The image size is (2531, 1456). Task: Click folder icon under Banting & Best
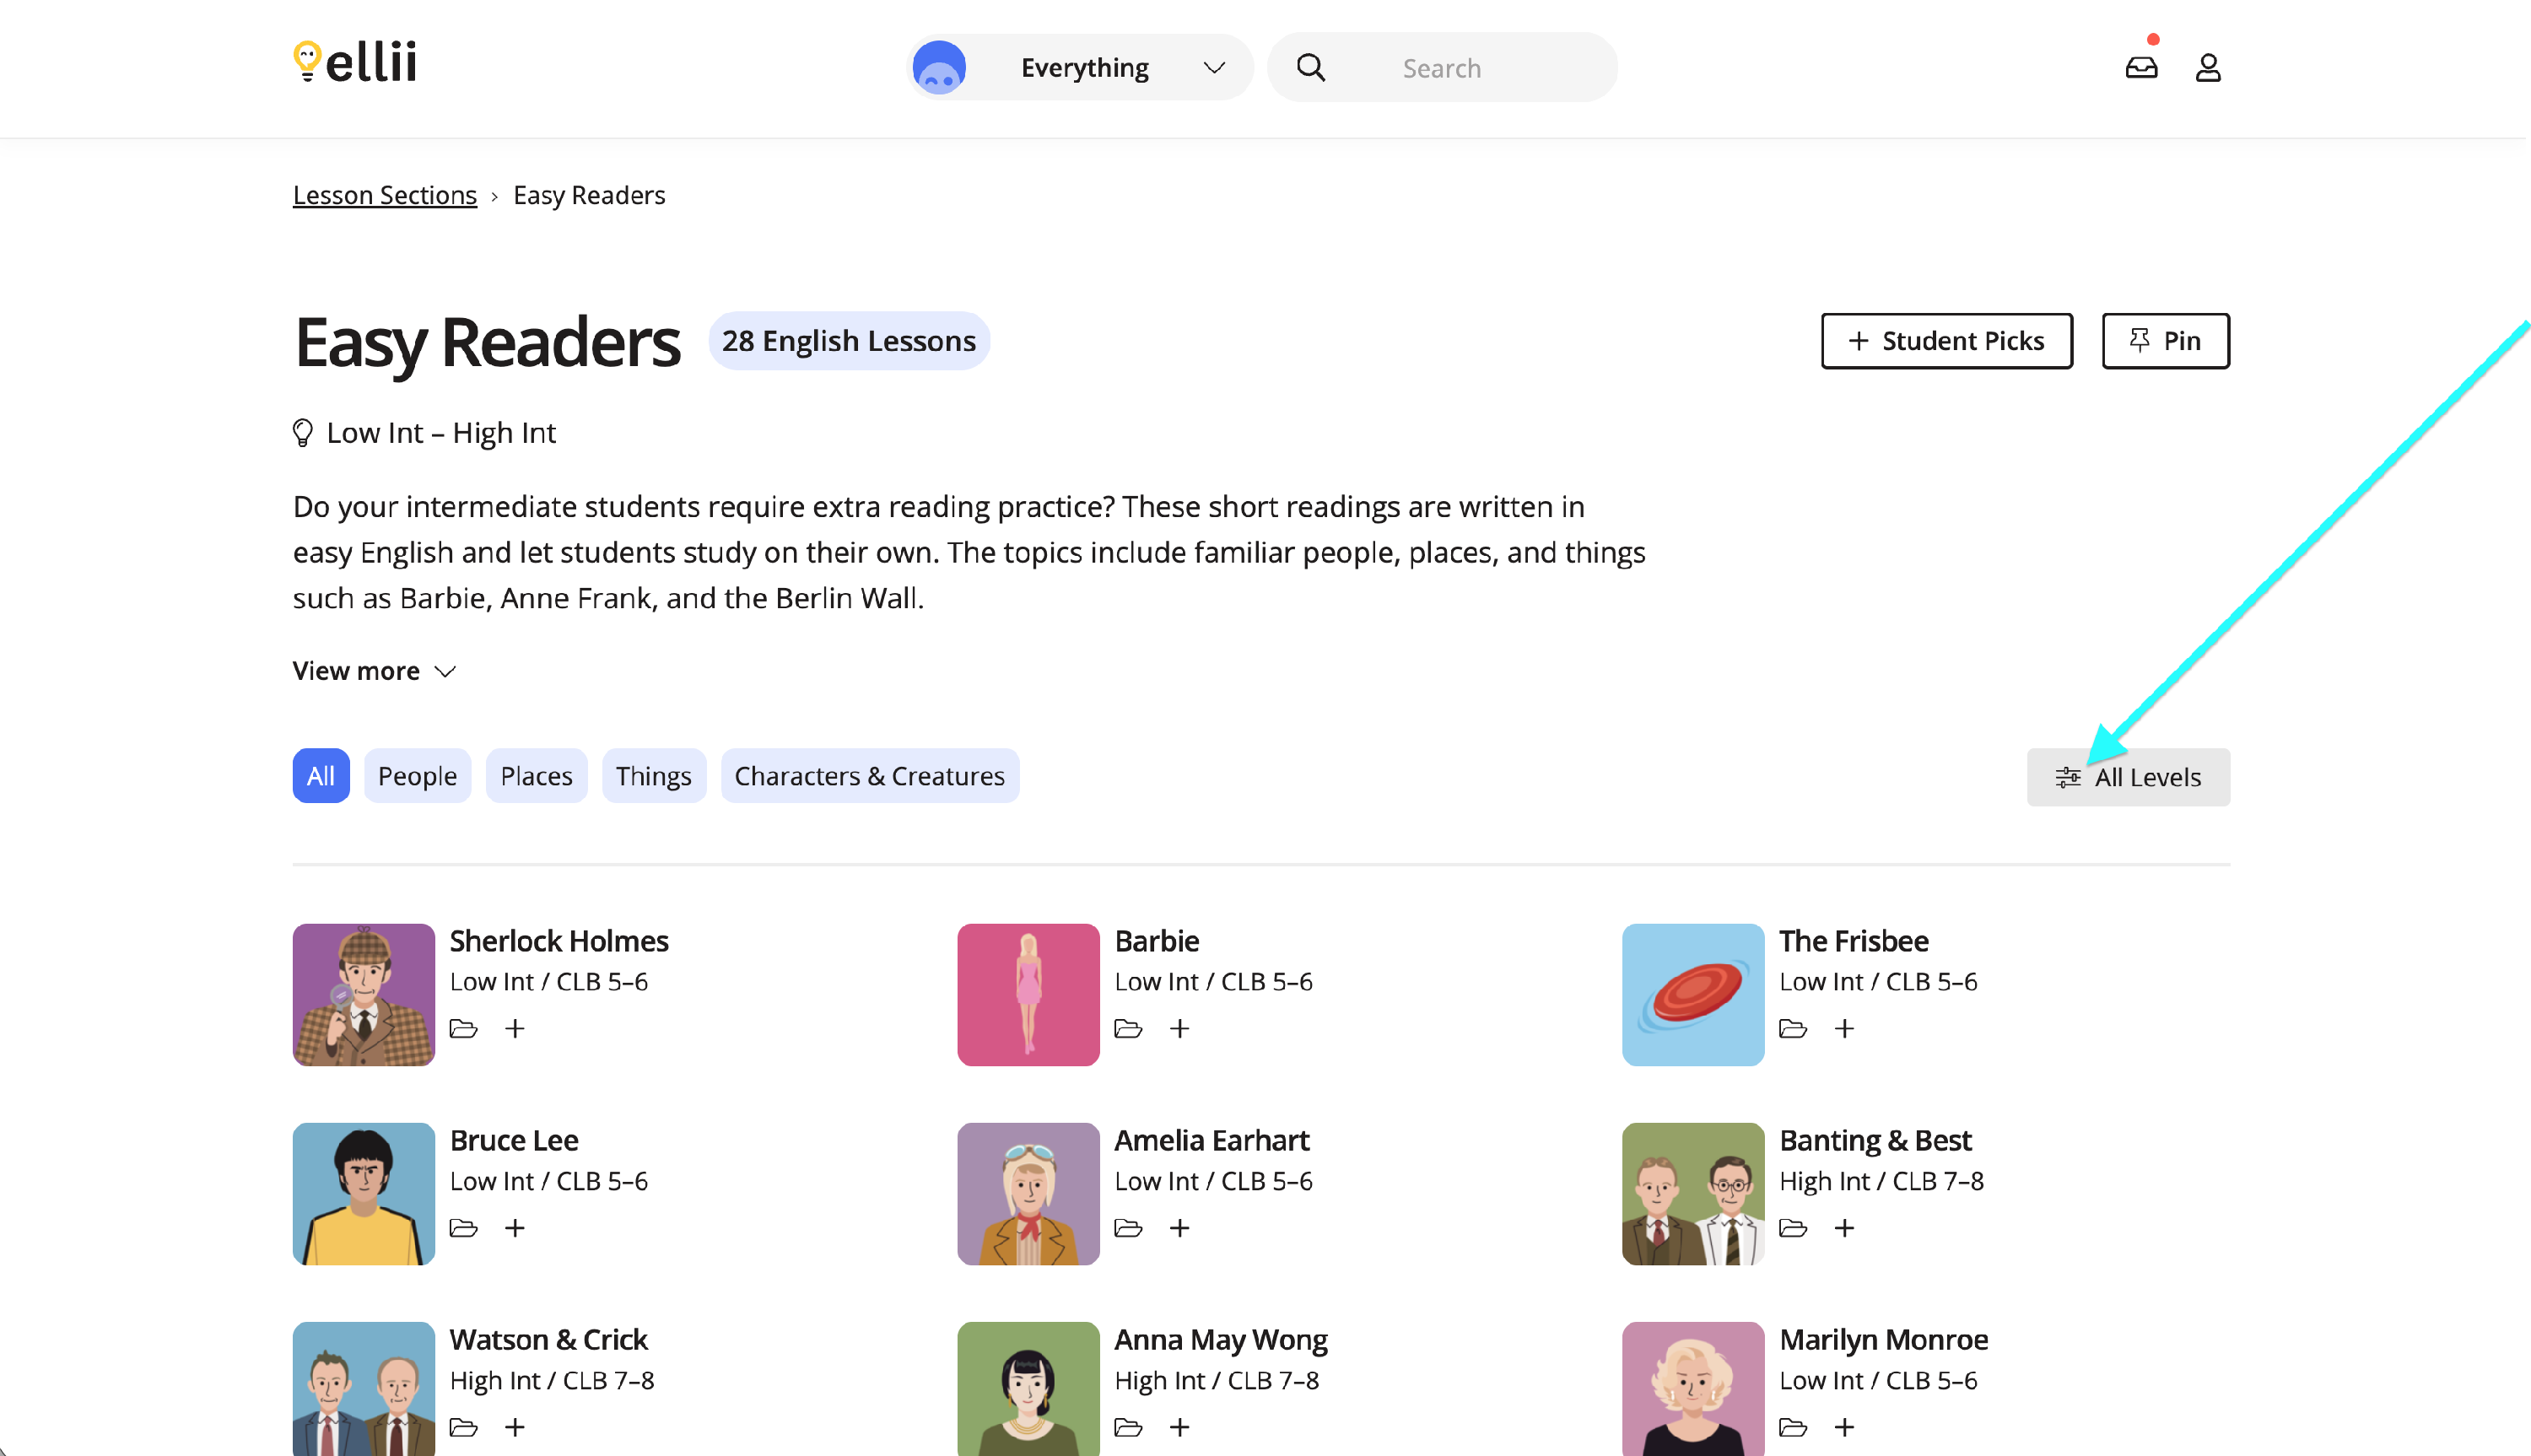click(x=1792, y=1227)
